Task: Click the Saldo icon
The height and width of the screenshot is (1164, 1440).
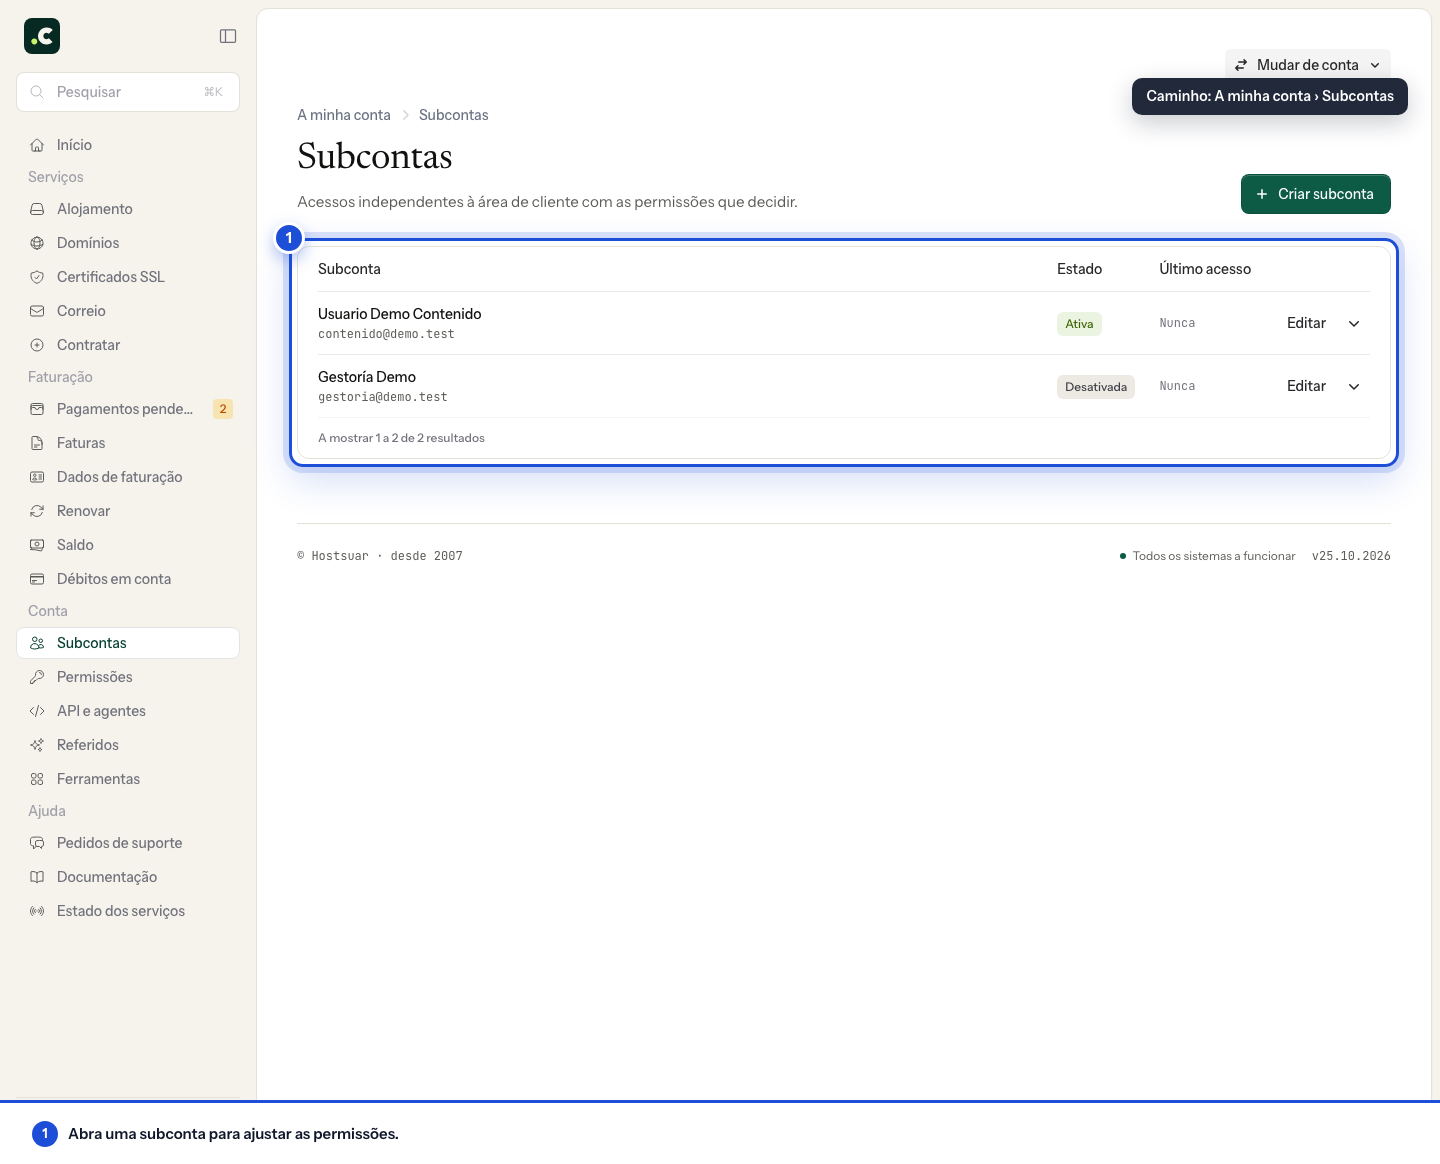Action: coord(37,545)
